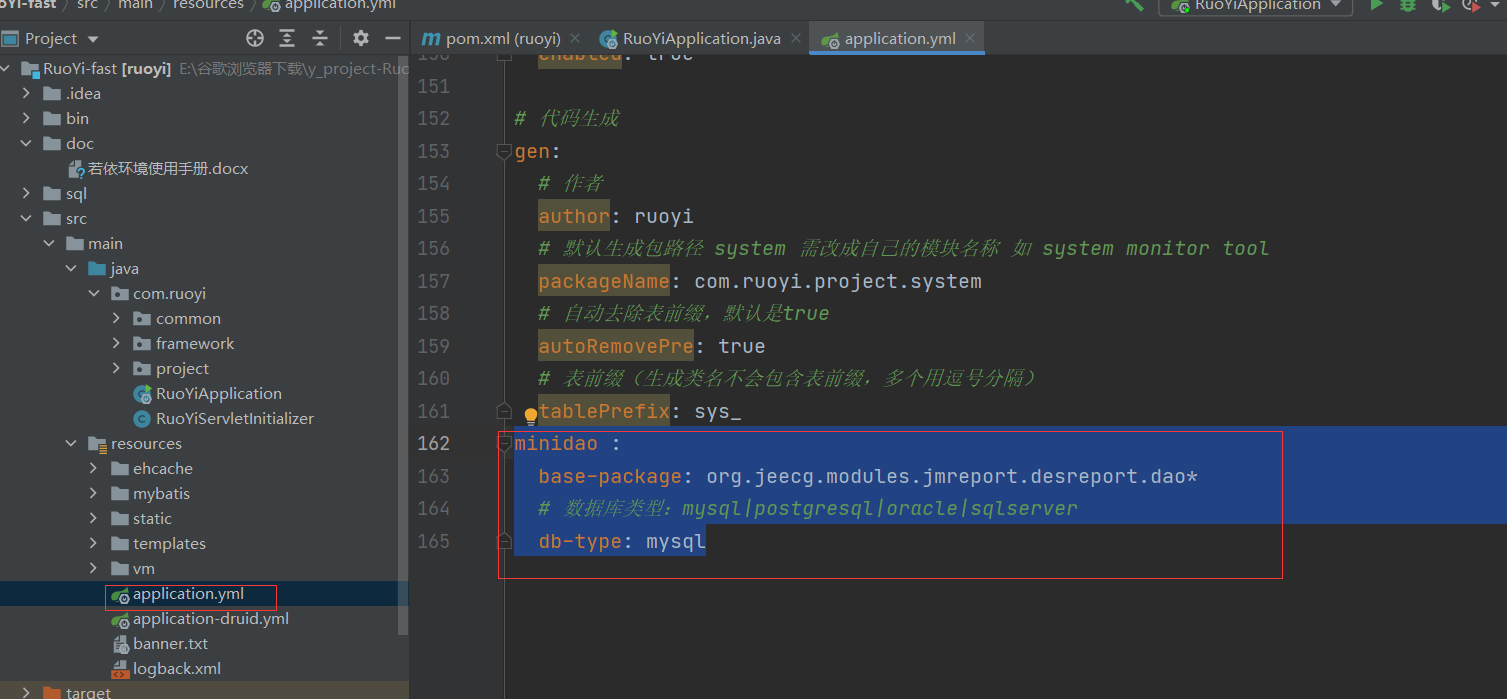Switch to the RuoYiApplication.java tab
The height and width of the screenshot is (699, 1507).
(x=702, y=39)
